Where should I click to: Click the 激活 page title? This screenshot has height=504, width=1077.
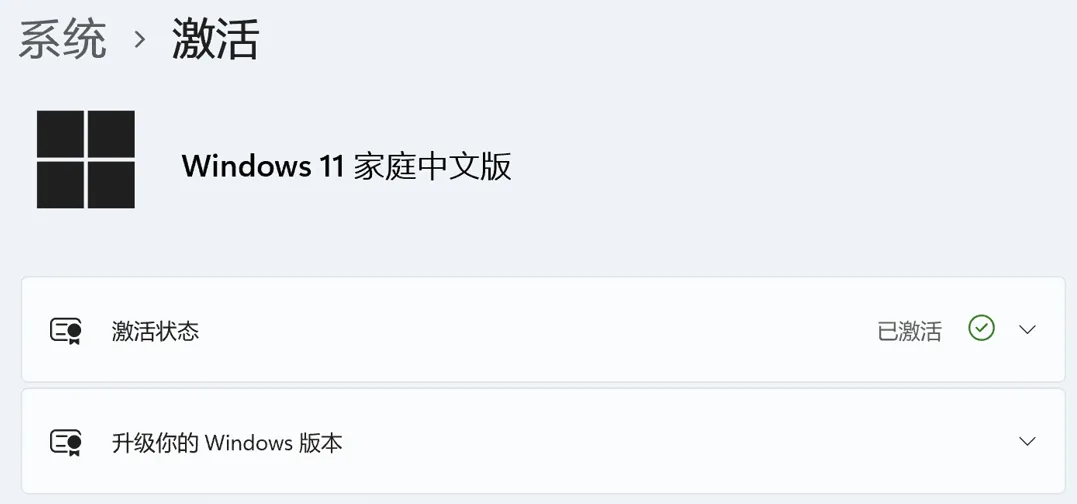tap(215, 39)
